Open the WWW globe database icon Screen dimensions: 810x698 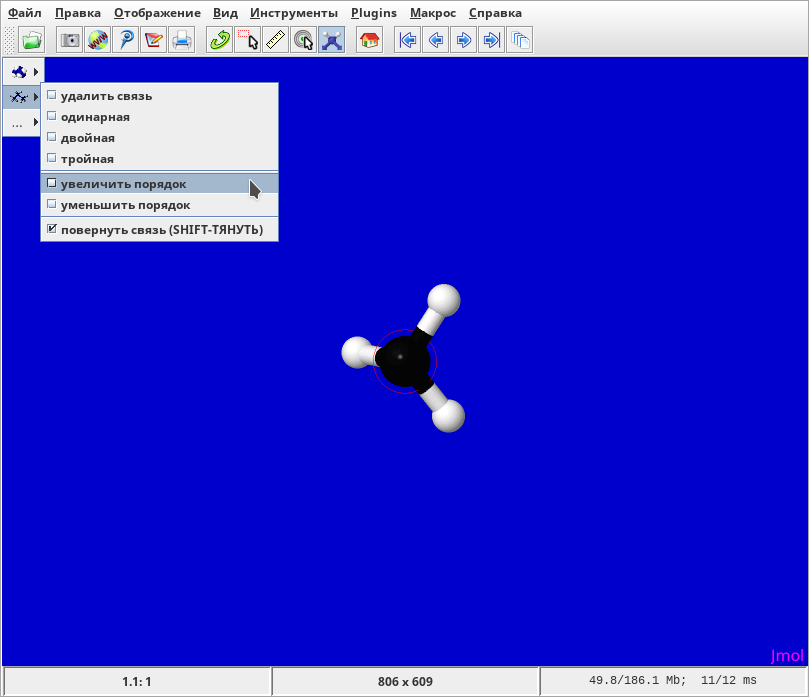pyautogui.click(x=97, y=40)
